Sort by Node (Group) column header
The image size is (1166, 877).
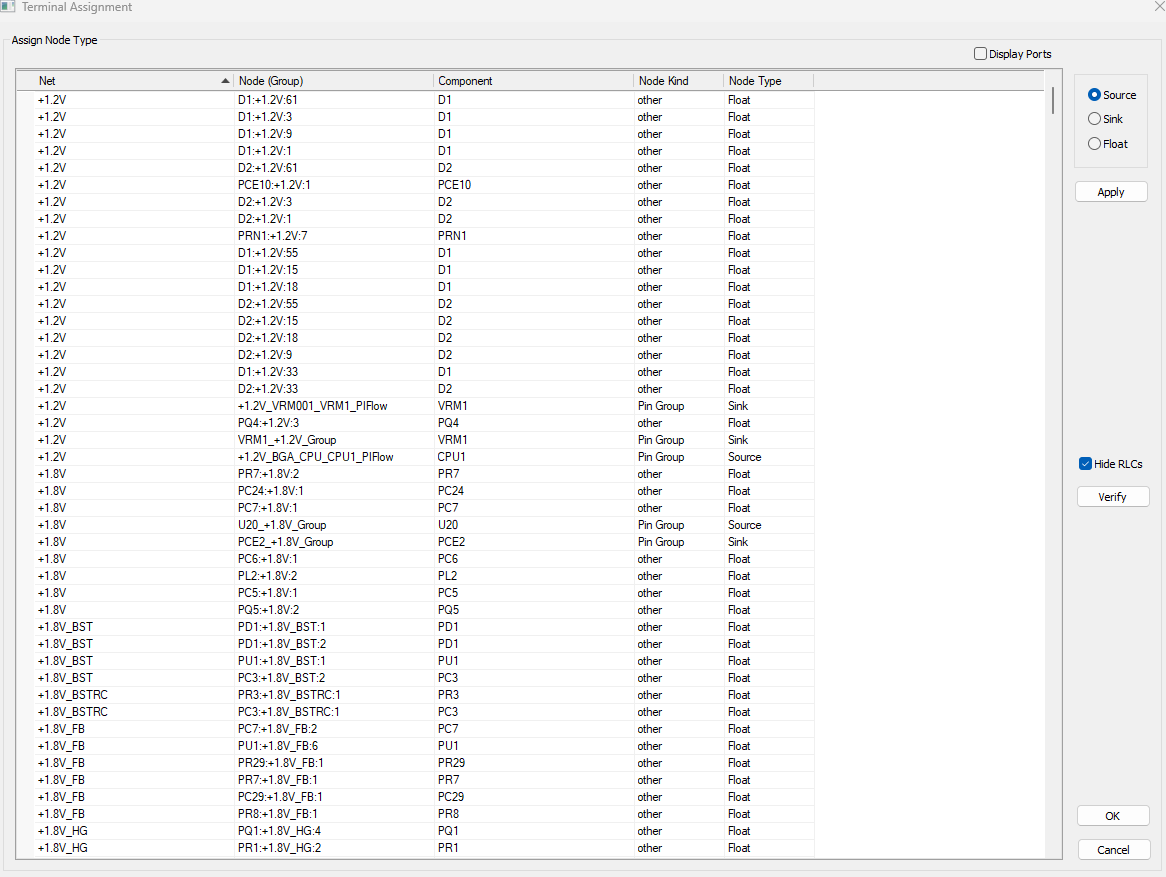(332, 81)
